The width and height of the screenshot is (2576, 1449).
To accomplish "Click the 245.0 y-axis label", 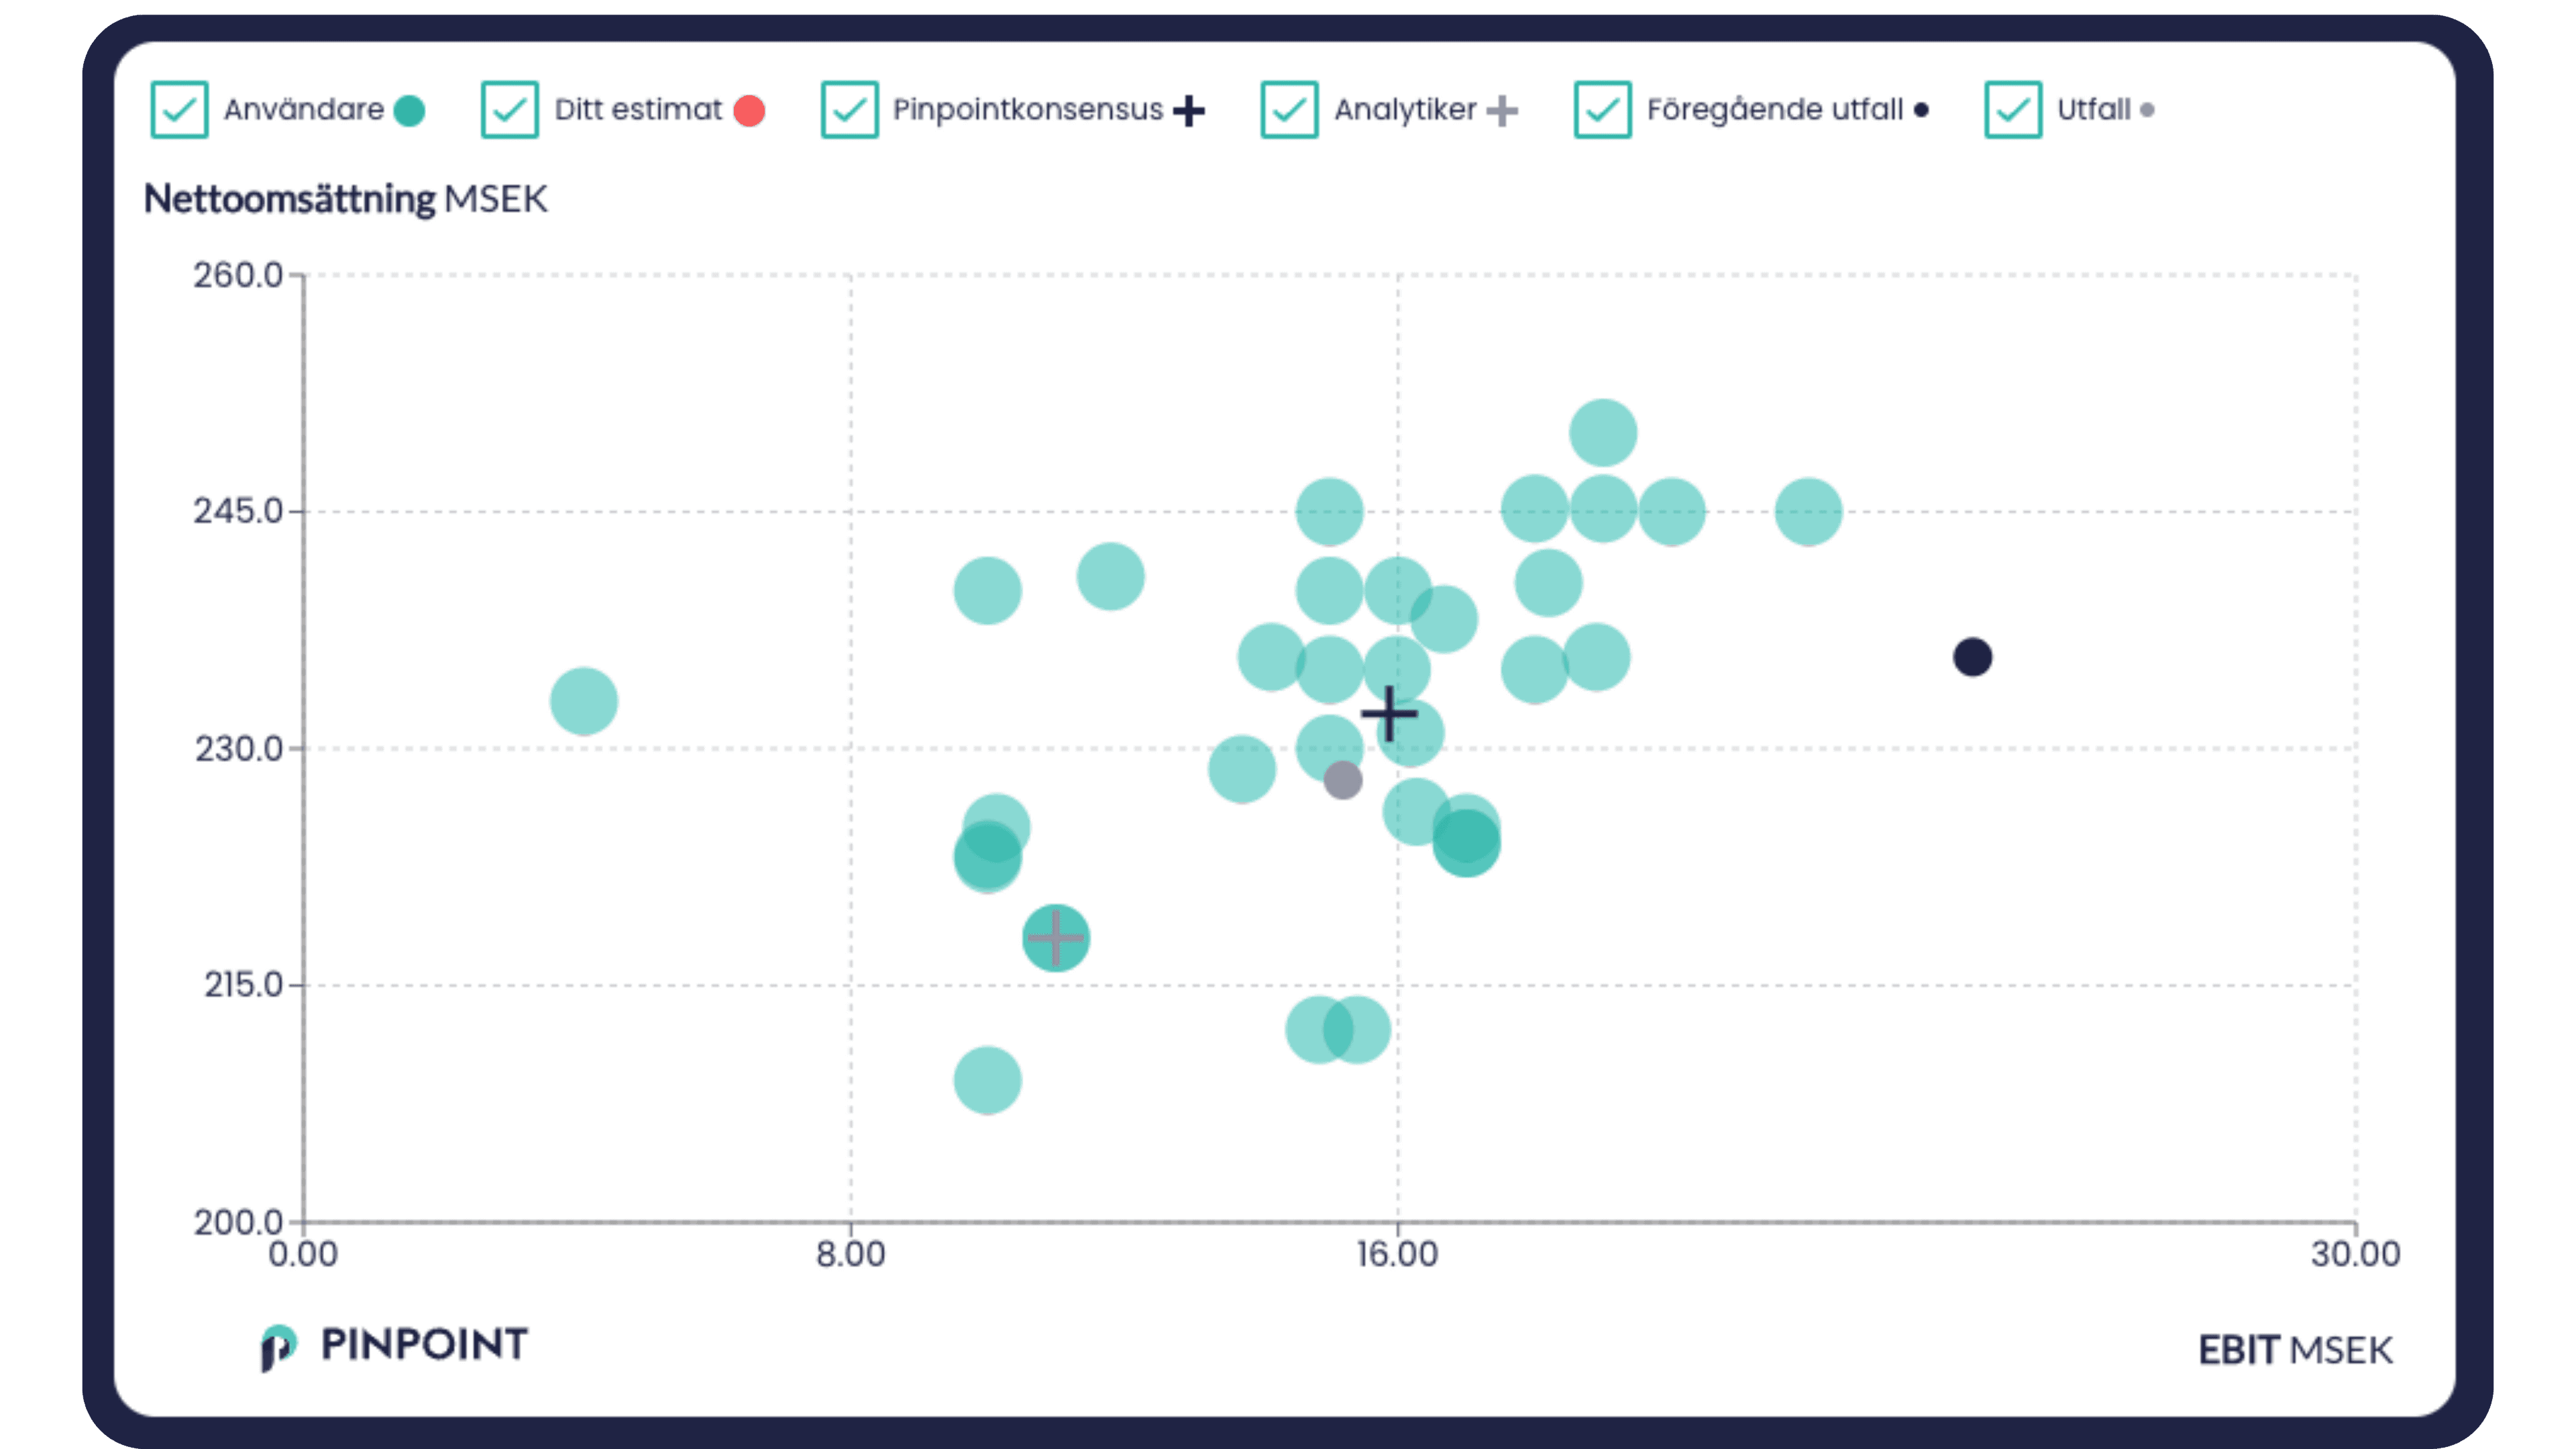I will pyautogui.click(x=238, y=511).
